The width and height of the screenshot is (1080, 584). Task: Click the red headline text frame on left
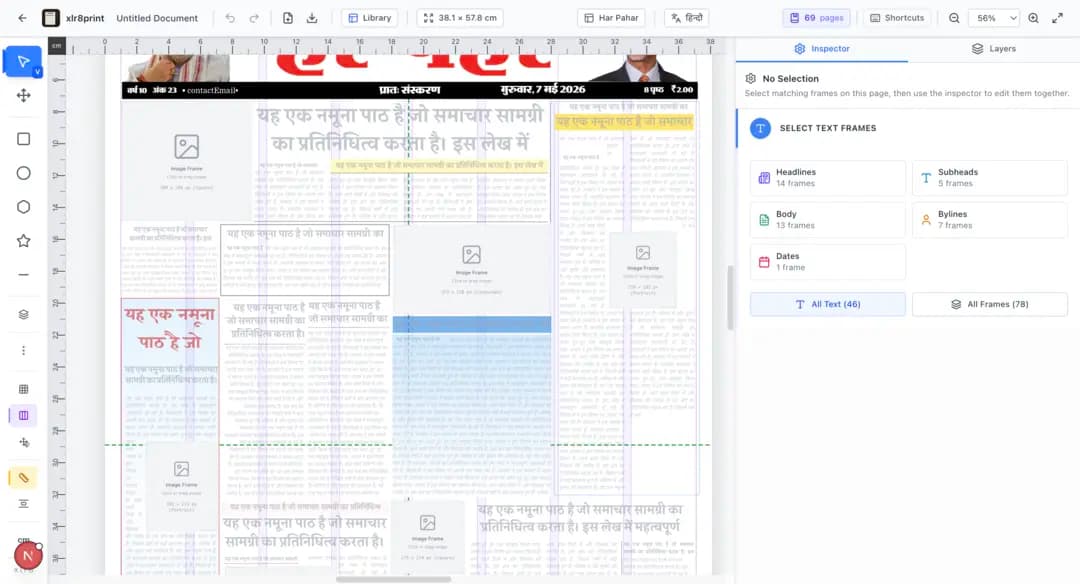point(169,328)
